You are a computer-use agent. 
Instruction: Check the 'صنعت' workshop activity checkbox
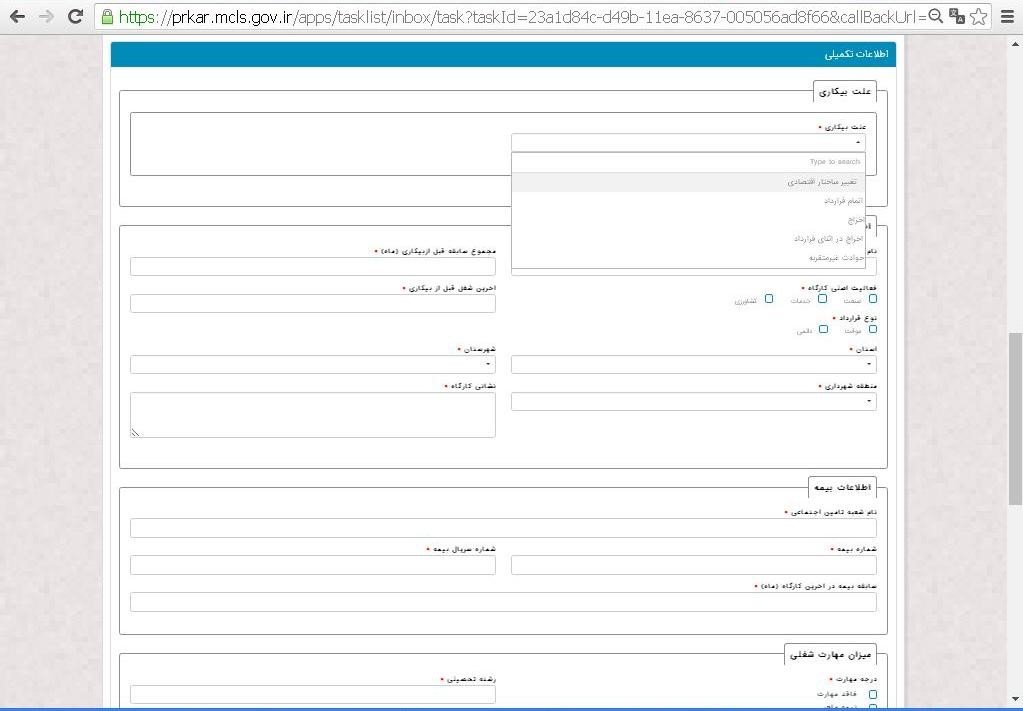click(872, 299)
